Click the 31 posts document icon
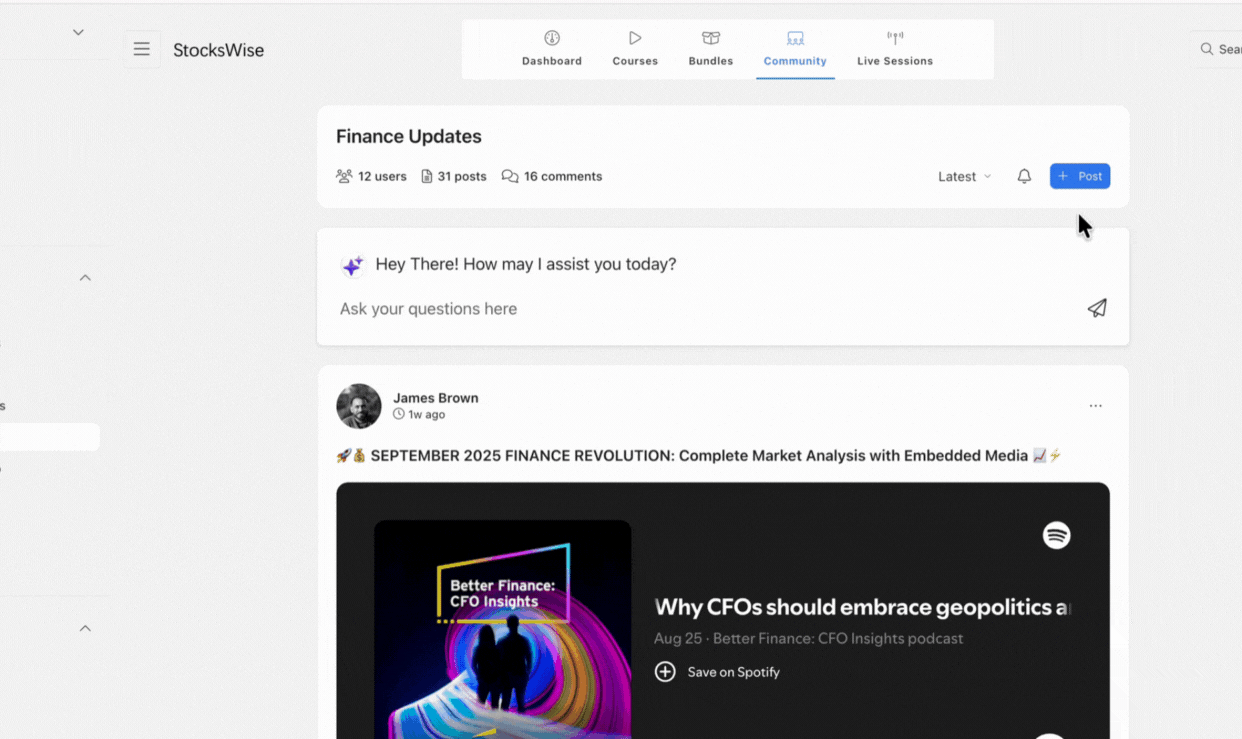Screen dimensions: 1242x739 tap(427, 176)
